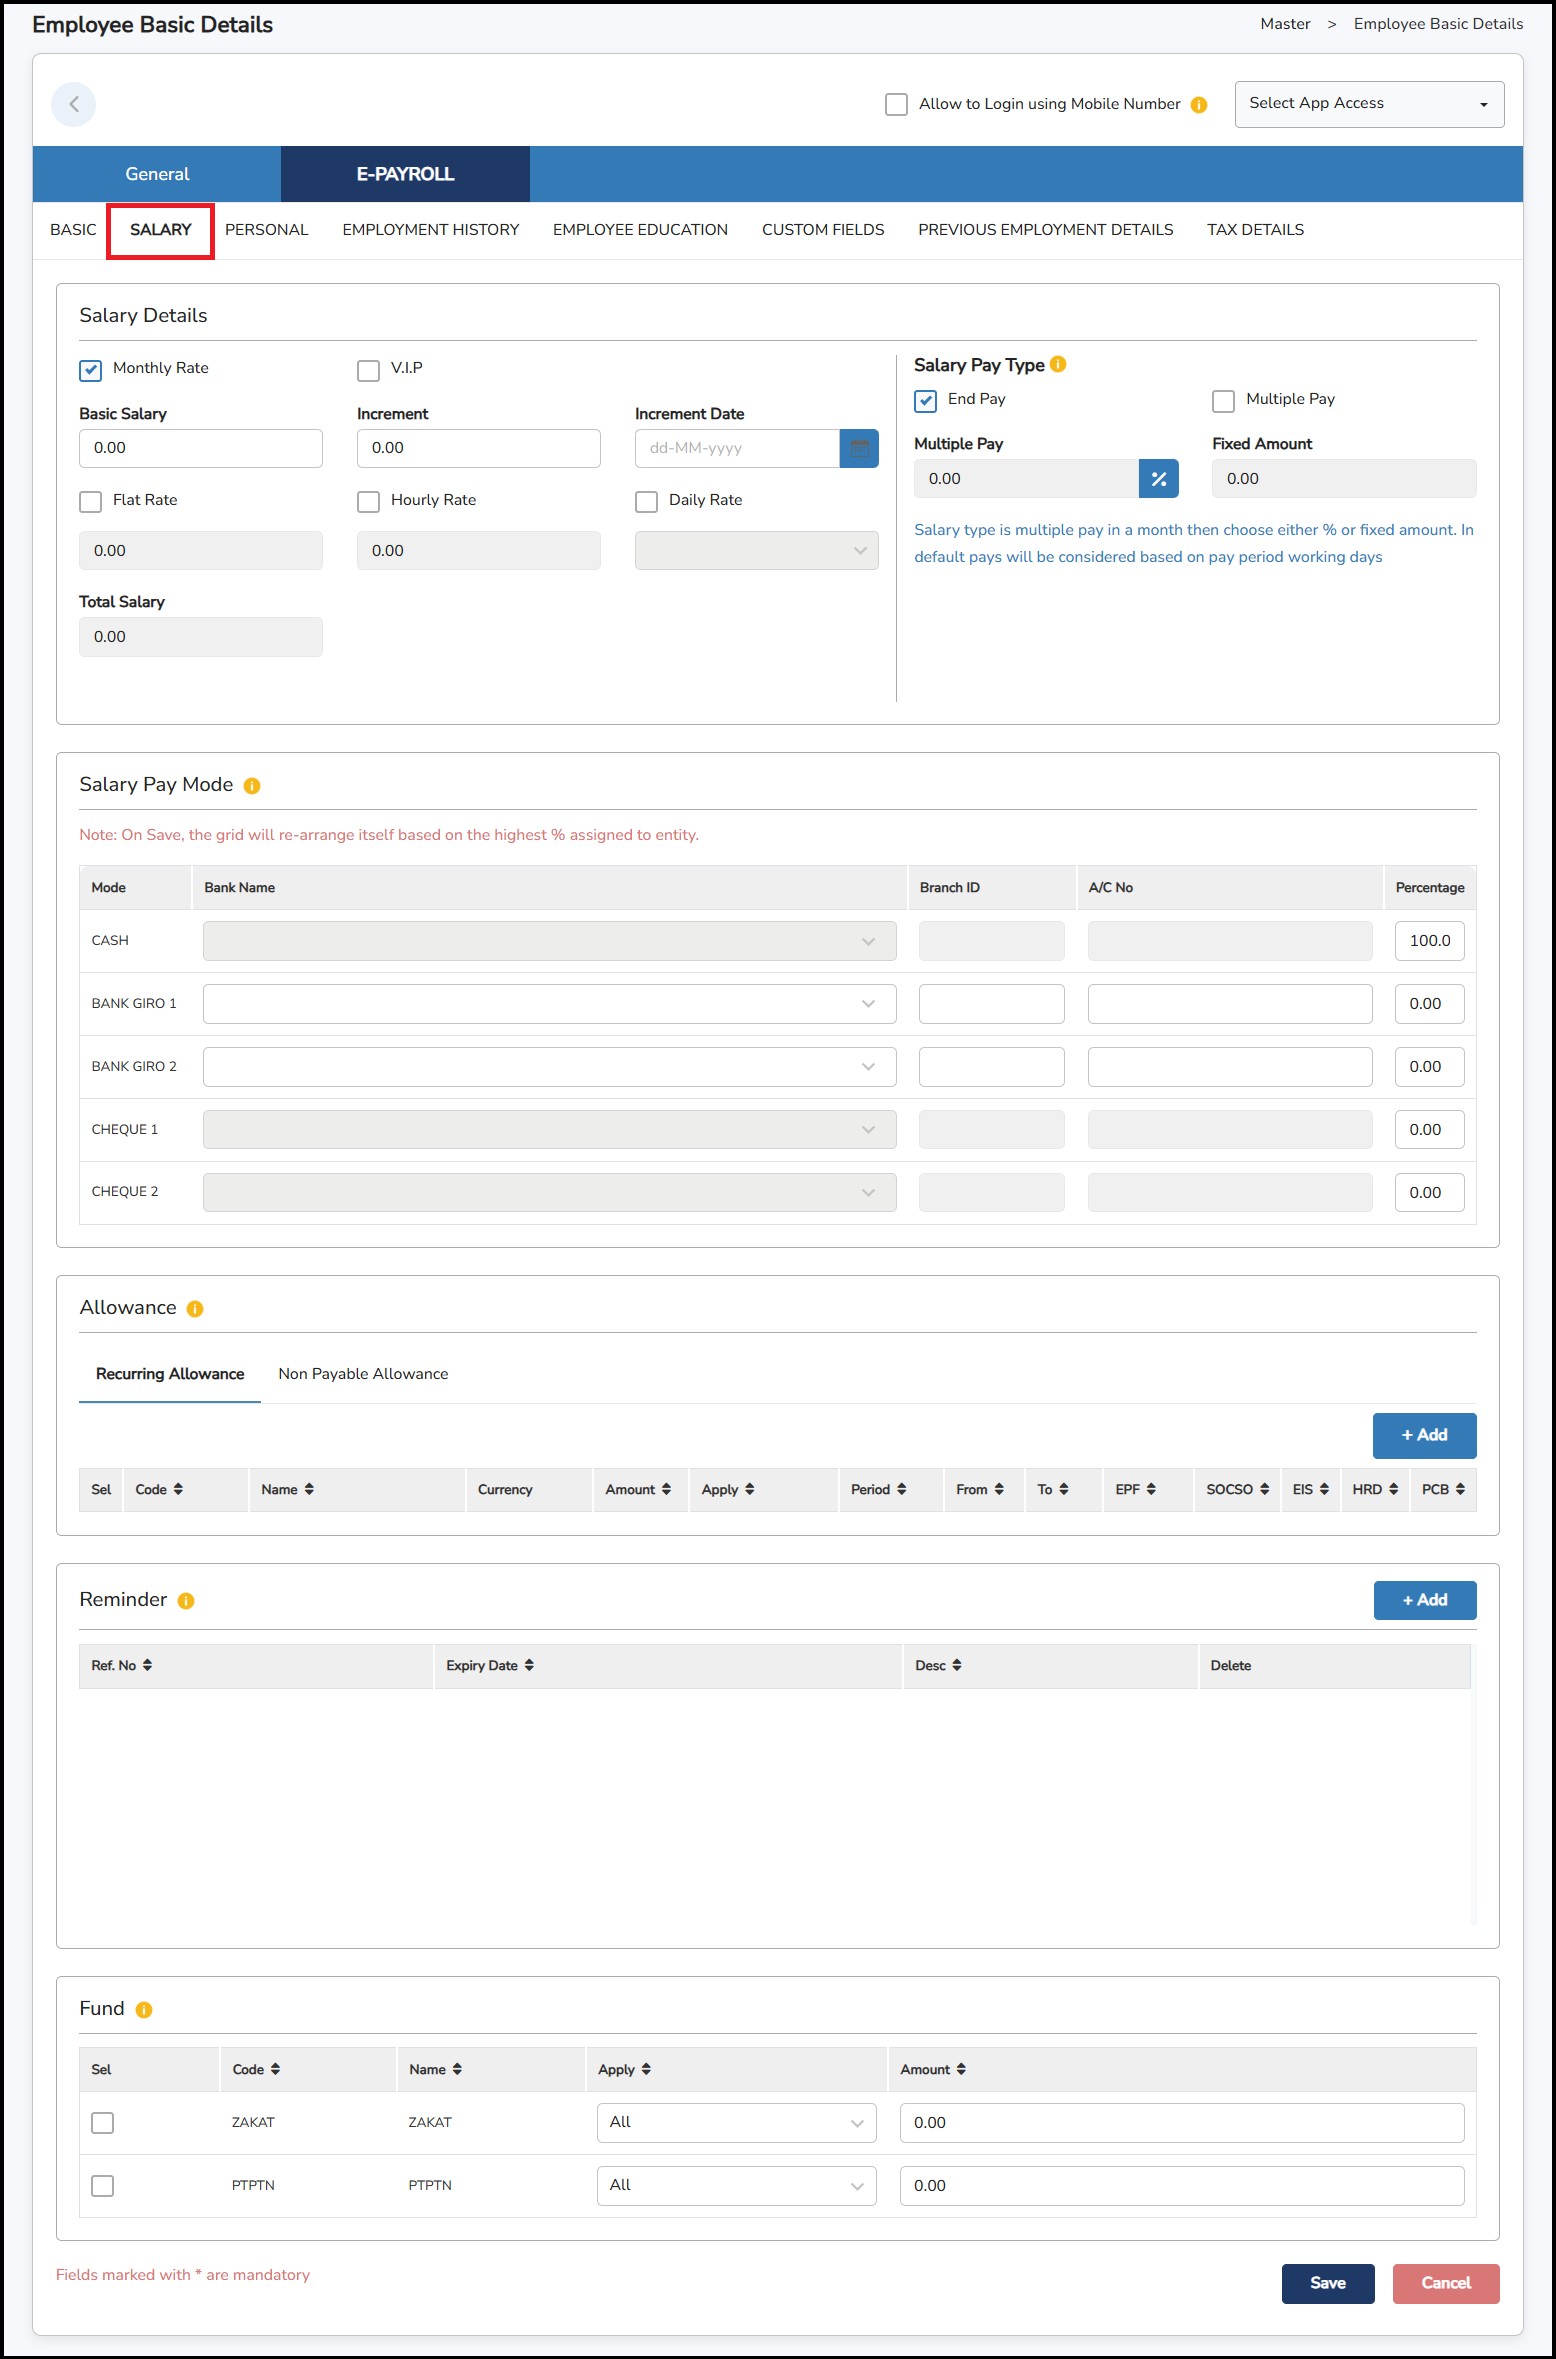Open the Increment Date calendar picker
The image size is (1556, 2359).
coord(858,448)
